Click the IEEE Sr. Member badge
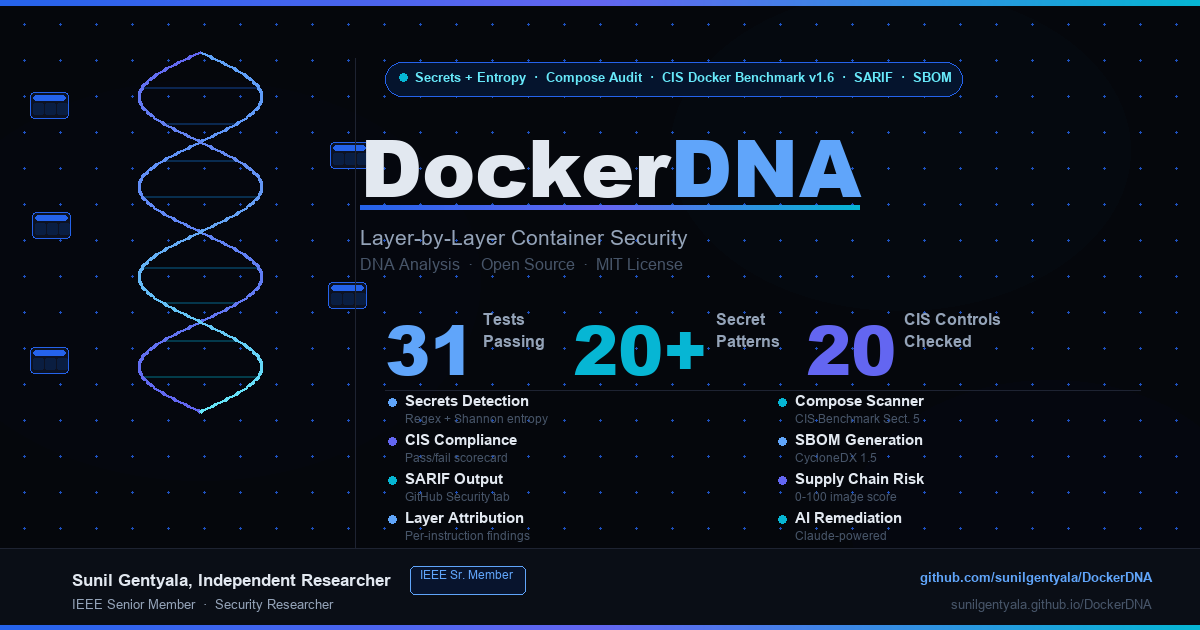Viewport: 1200px width, 630px height. point(468,580)
